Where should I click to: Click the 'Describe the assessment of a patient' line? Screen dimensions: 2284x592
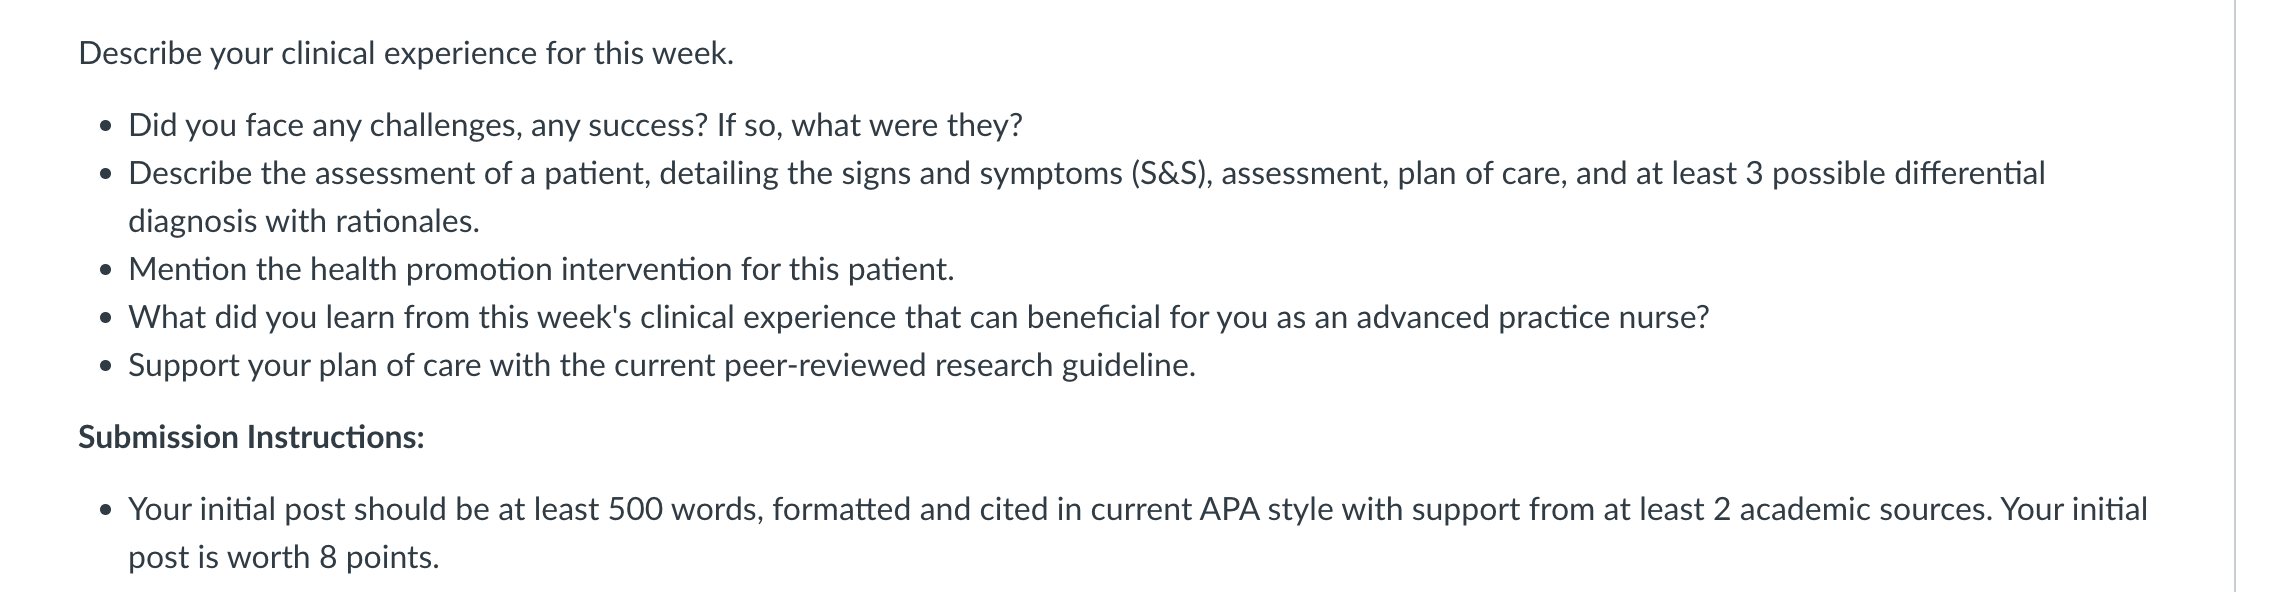1086,173
